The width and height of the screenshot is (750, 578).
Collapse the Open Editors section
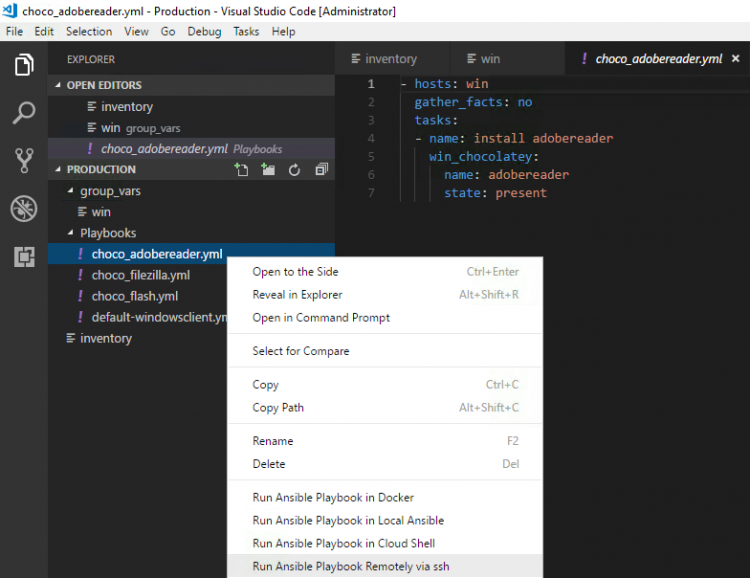58,85
